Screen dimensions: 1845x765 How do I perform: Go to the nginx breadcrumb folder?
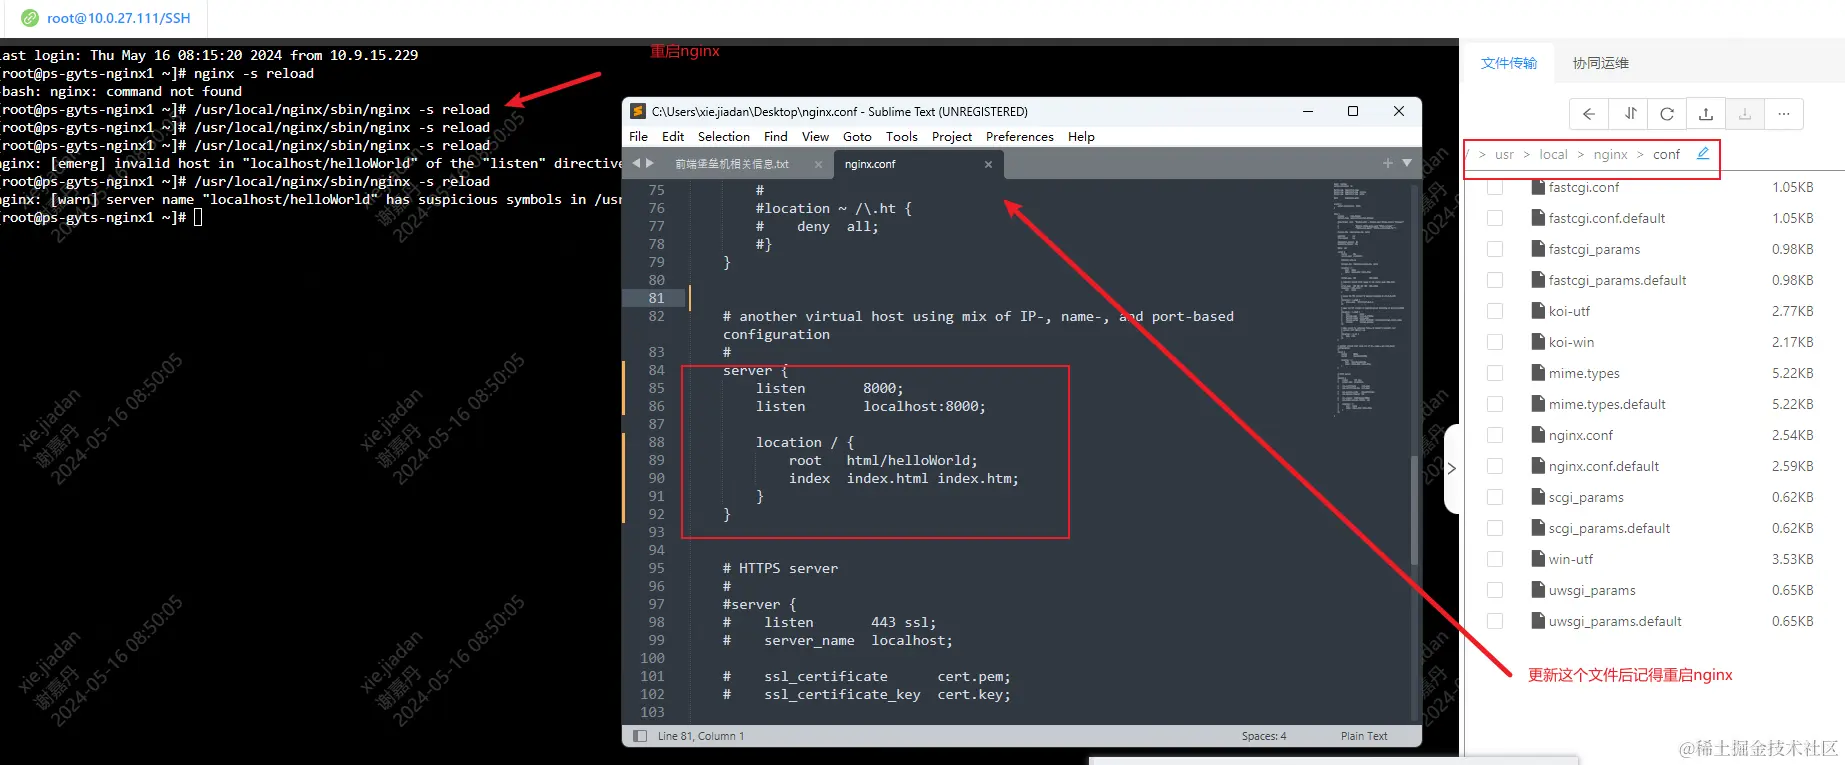tap(1610, 154)
